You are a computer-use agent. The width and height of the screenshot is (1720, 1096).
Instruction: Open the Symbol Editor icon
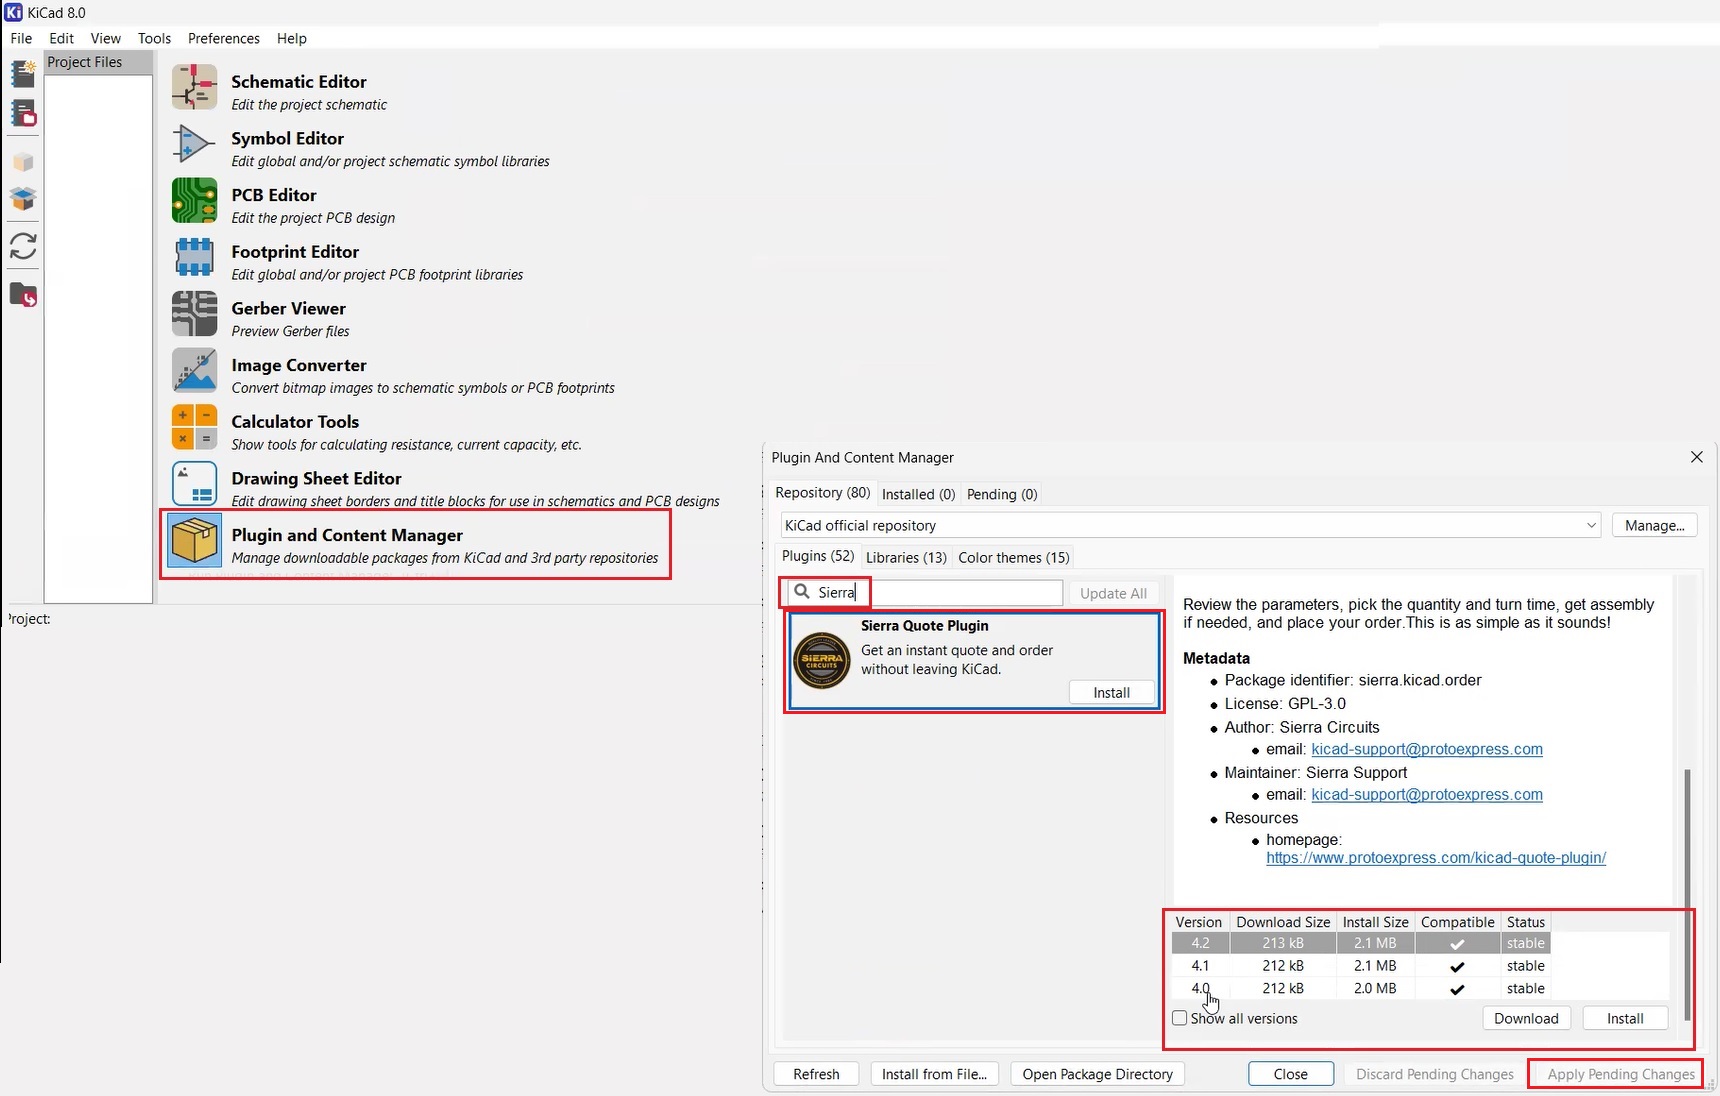click(x=194, y=144)
